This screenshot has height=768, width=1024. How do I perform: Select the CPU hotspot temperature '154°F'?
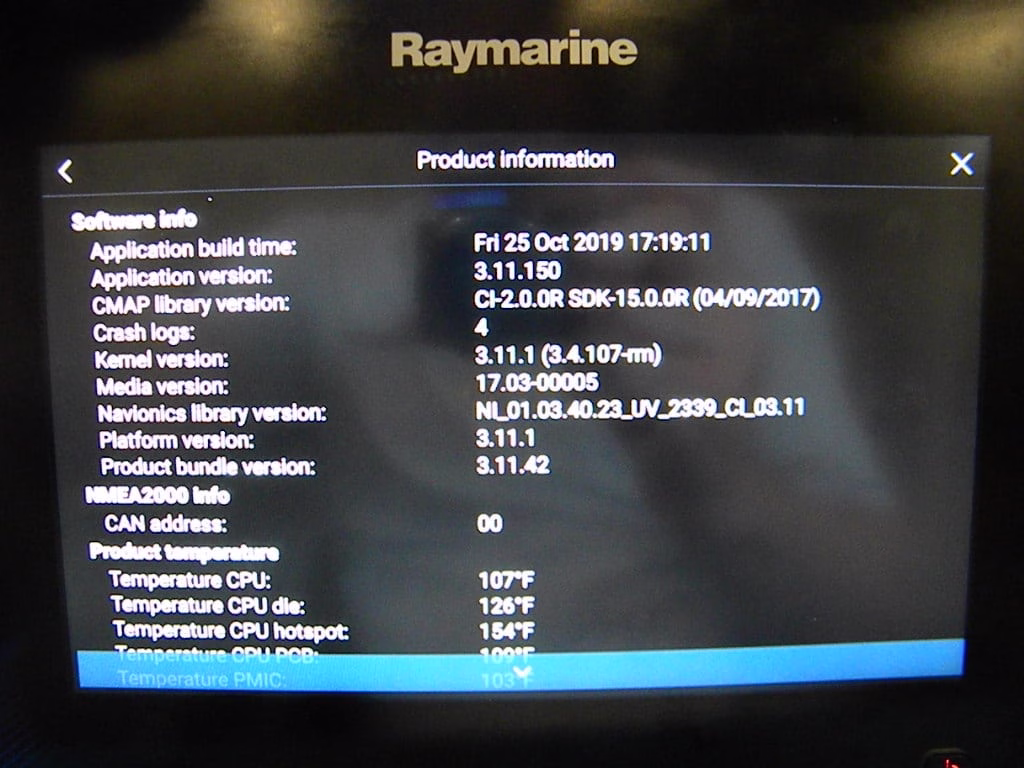[x=507, y=631]
